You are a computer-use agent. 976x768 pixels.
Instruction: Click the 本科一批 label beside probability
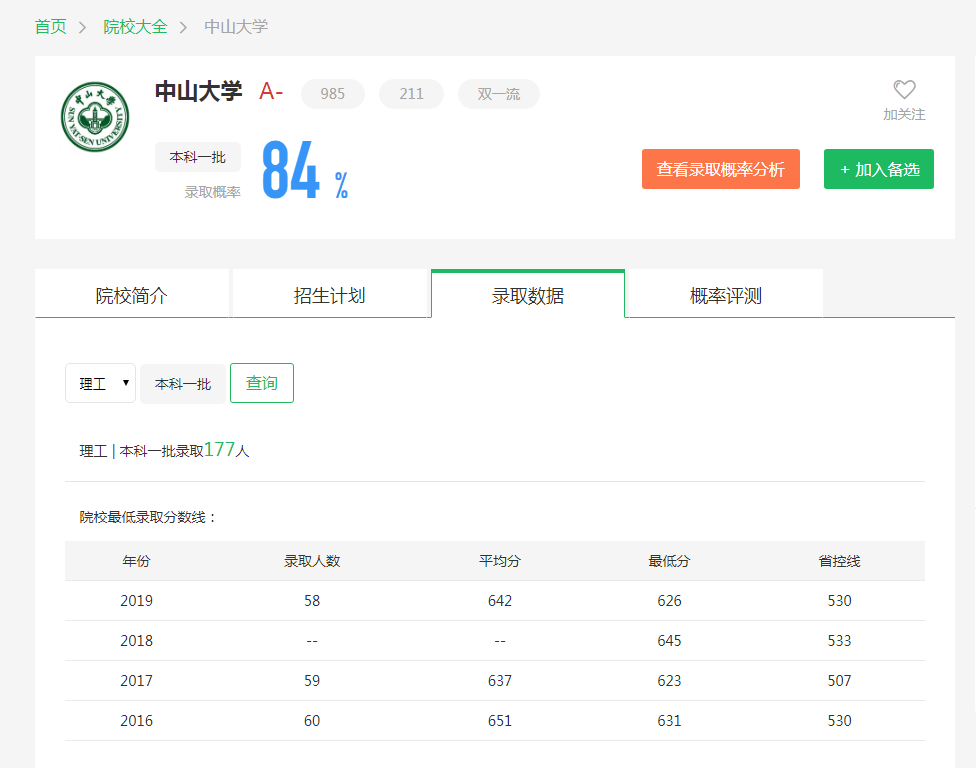tap(198, 157)
